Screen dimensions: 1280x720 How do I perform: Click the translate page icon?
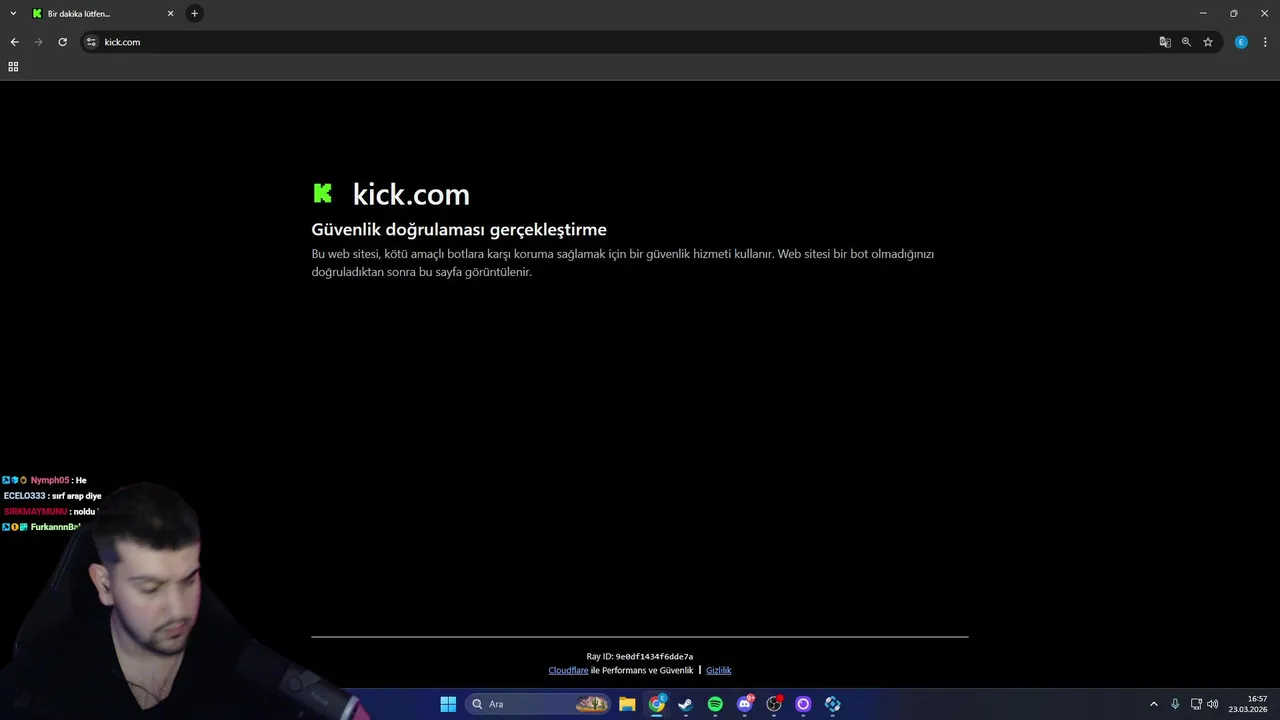click(x=1165, y=42)
